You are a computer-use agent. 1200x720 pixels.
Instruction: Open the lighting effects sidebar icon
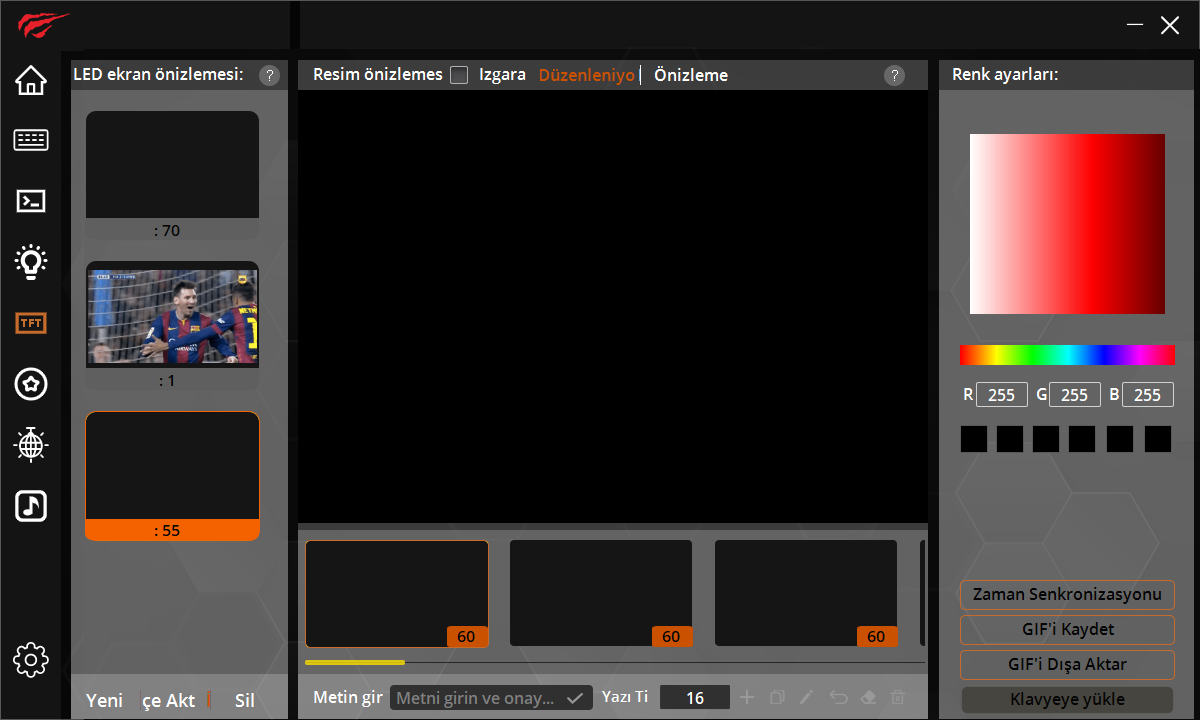[31, 262]
